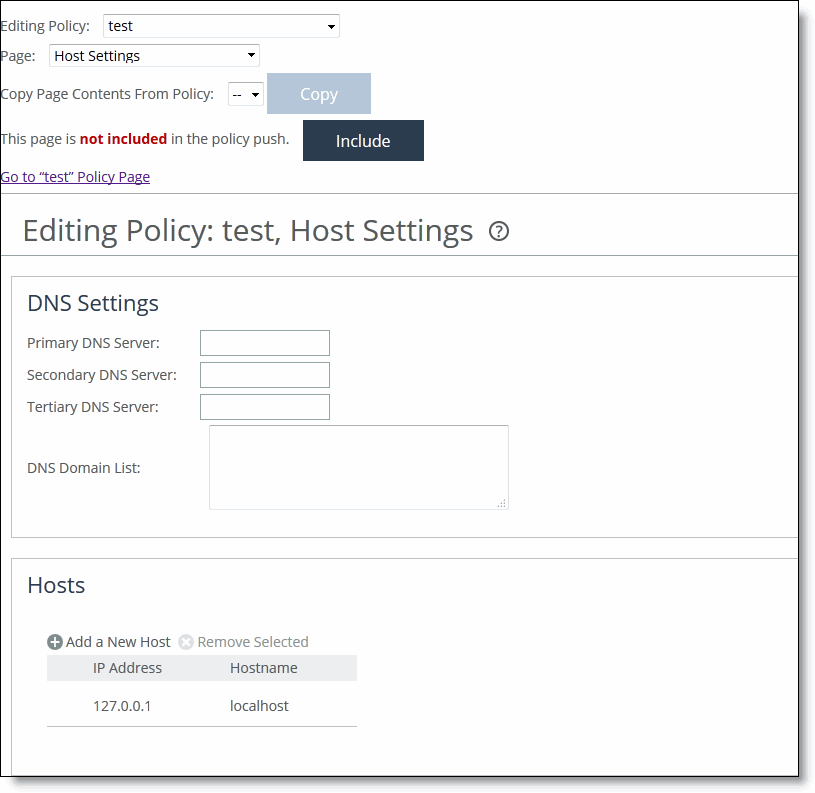This screenshot has width=815, height=793.
Task: Select the 127.0.0.1 IP address cell
Action: click(x=122, y=706)
